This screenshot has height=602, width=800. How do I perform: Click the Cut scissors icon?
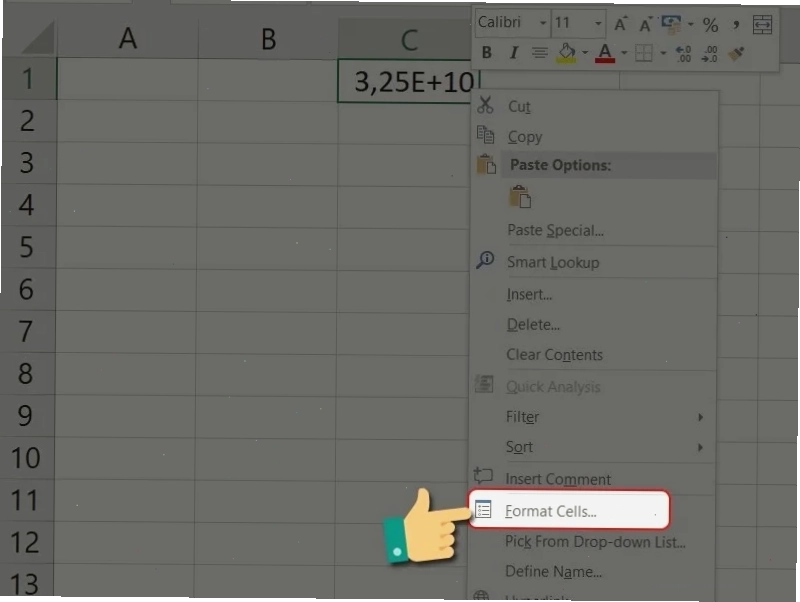pyautogui.click(x=485, y=105)
